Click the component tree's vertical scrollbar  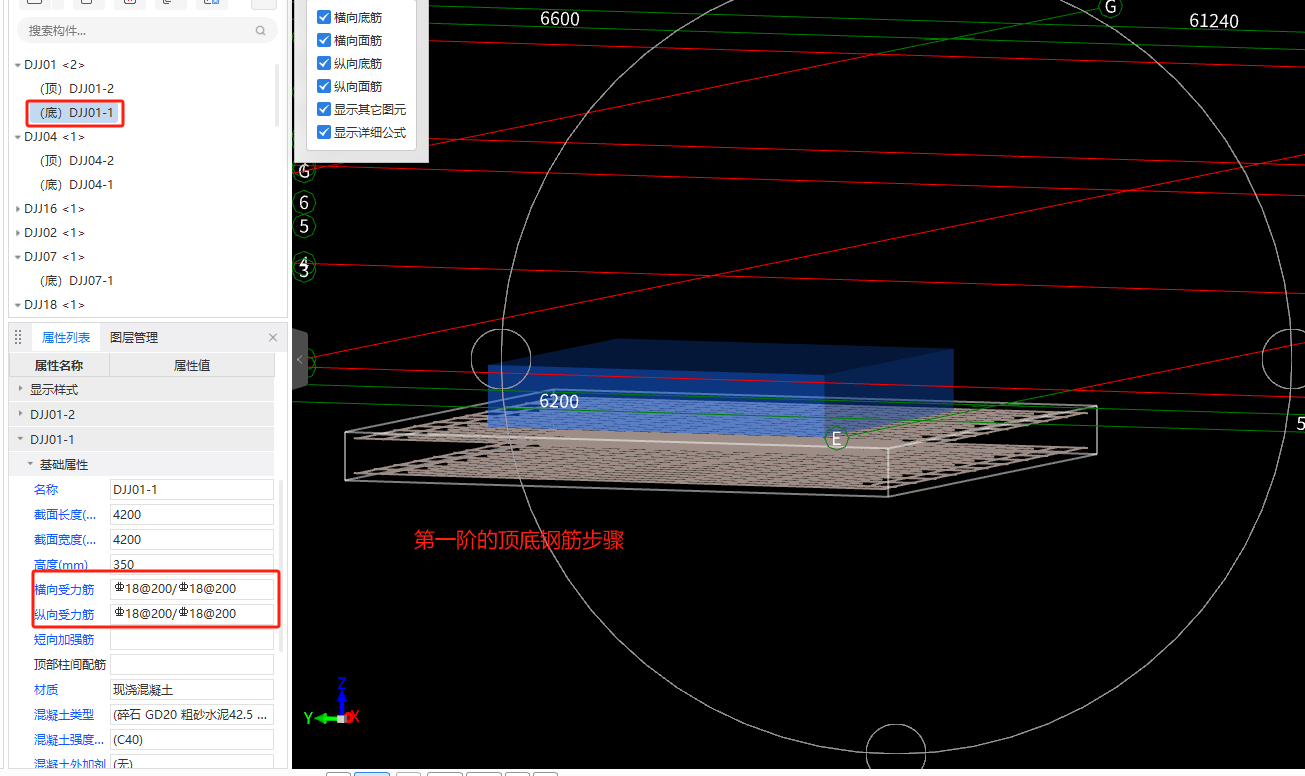(277, 95)
